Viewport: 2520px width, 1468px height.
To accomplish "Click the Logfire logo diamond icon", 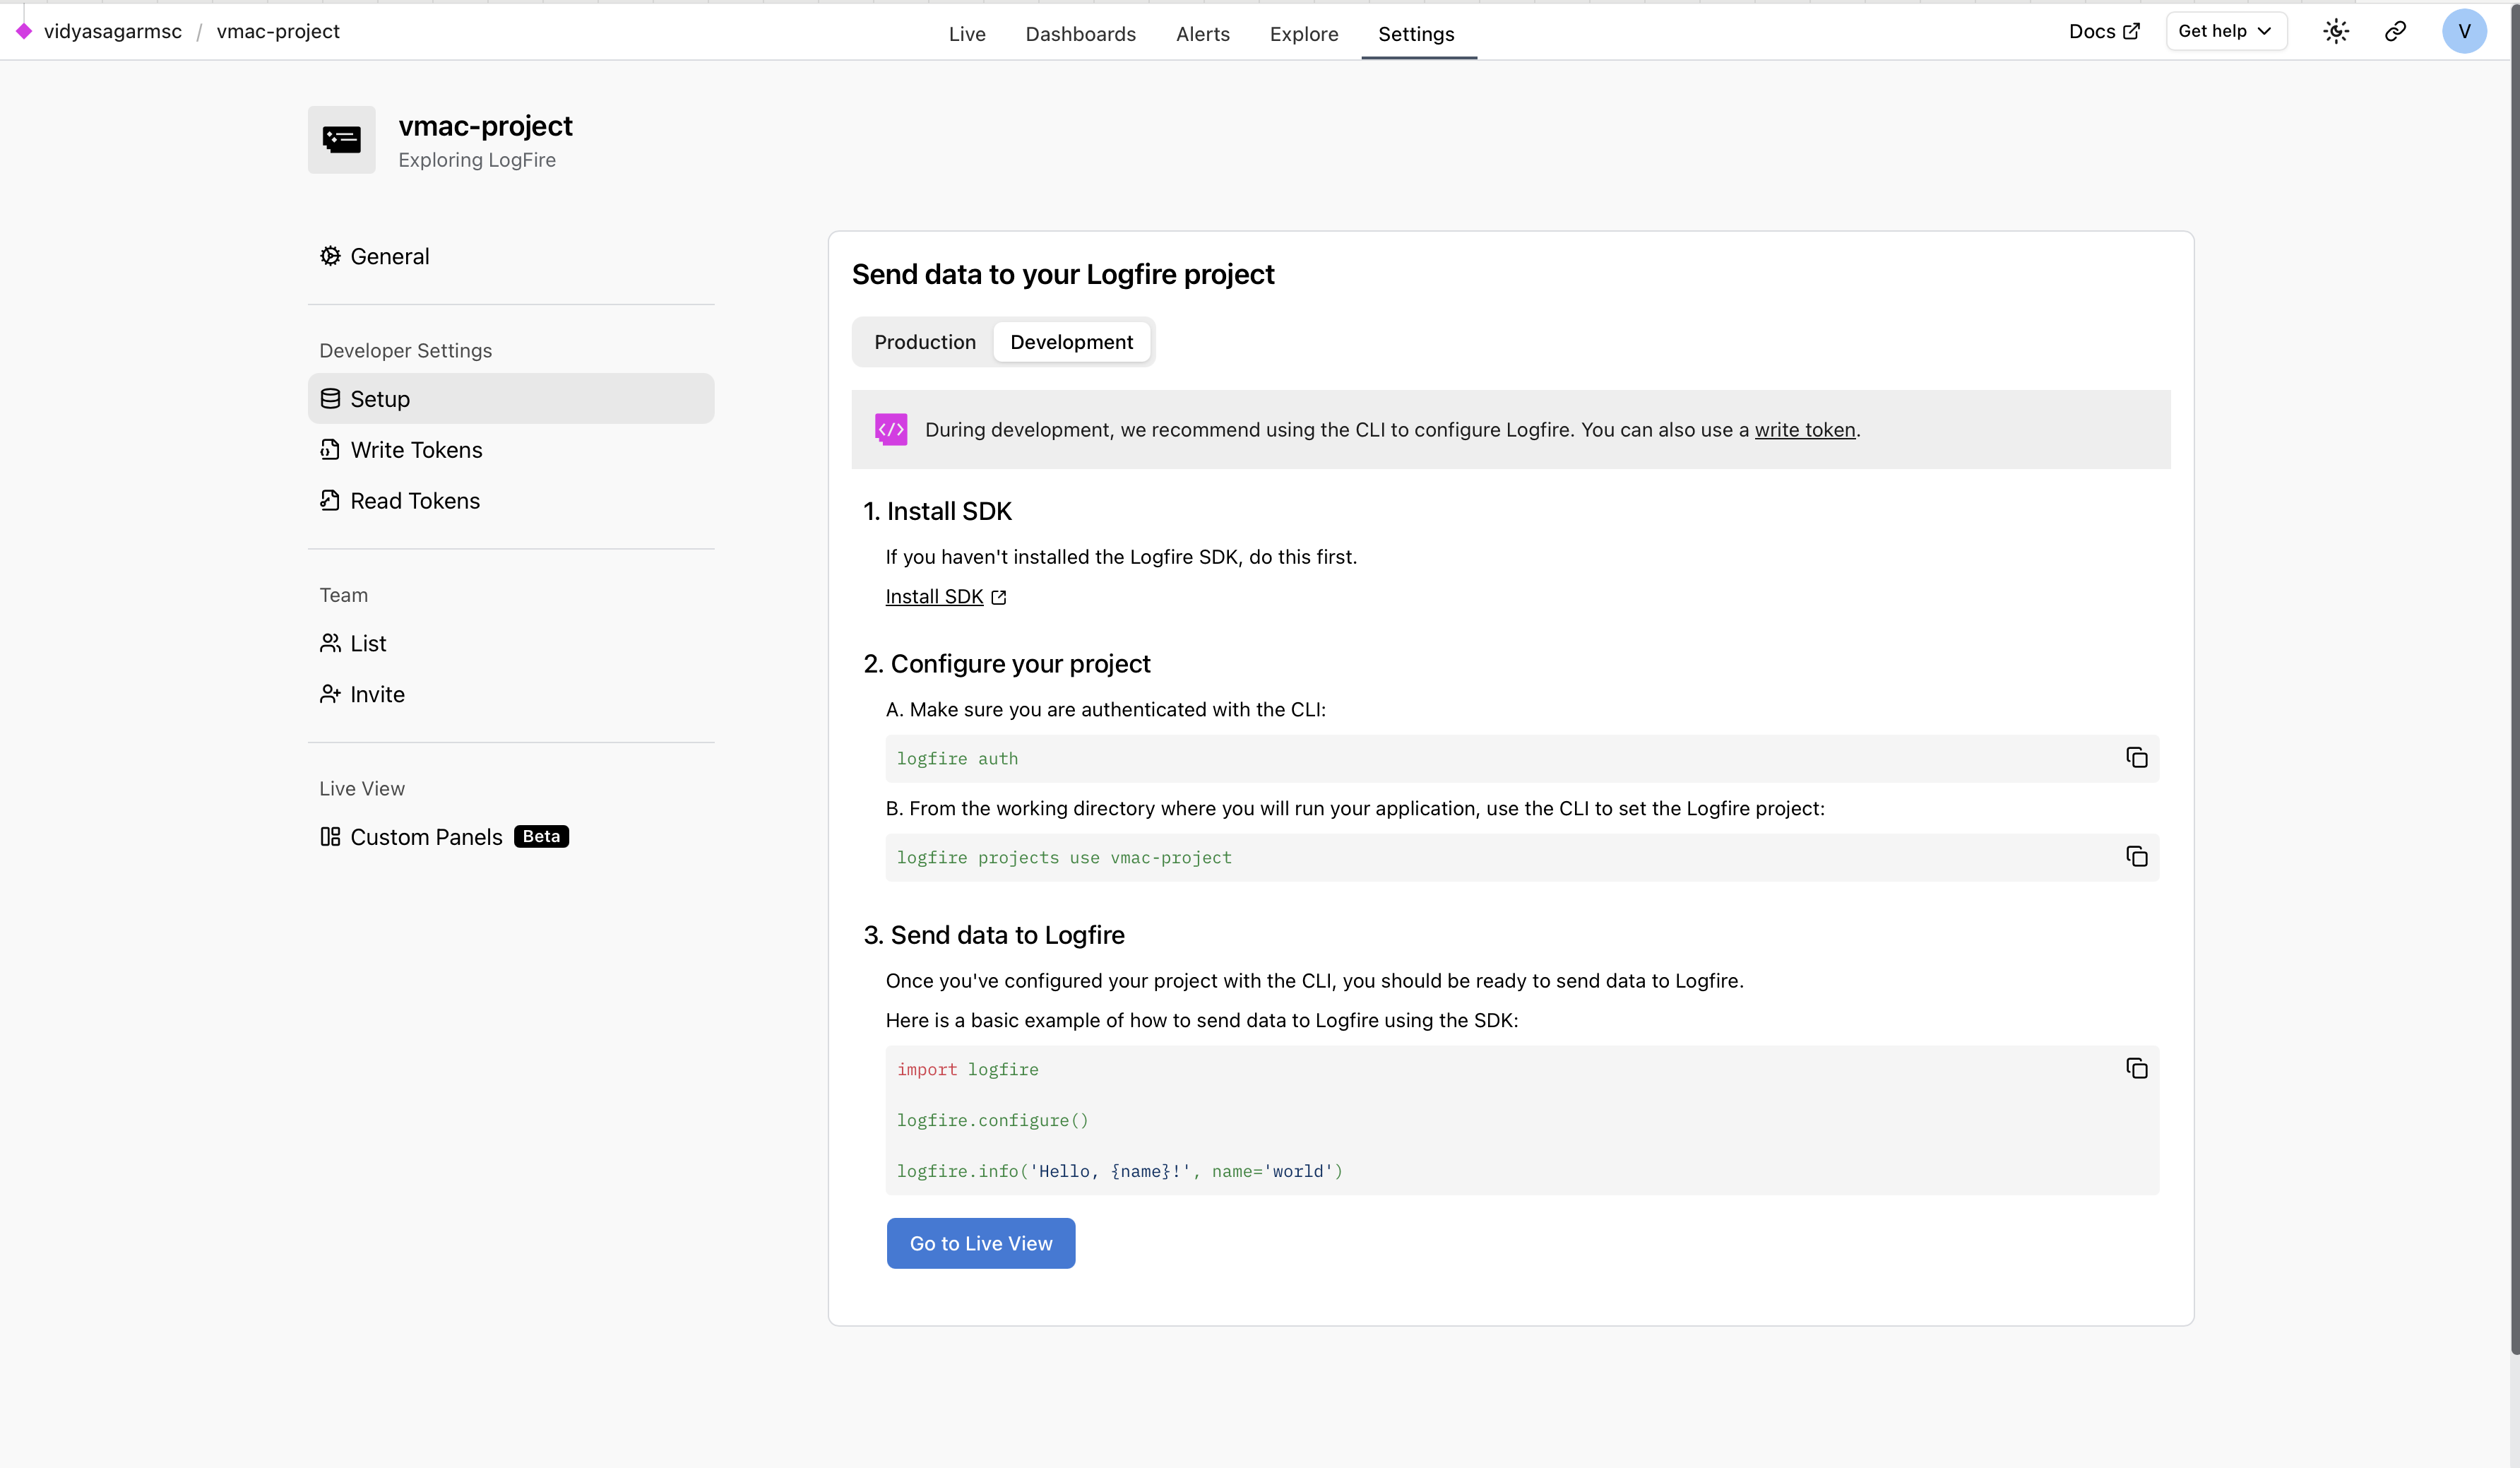I will click(x=24, y=32).
